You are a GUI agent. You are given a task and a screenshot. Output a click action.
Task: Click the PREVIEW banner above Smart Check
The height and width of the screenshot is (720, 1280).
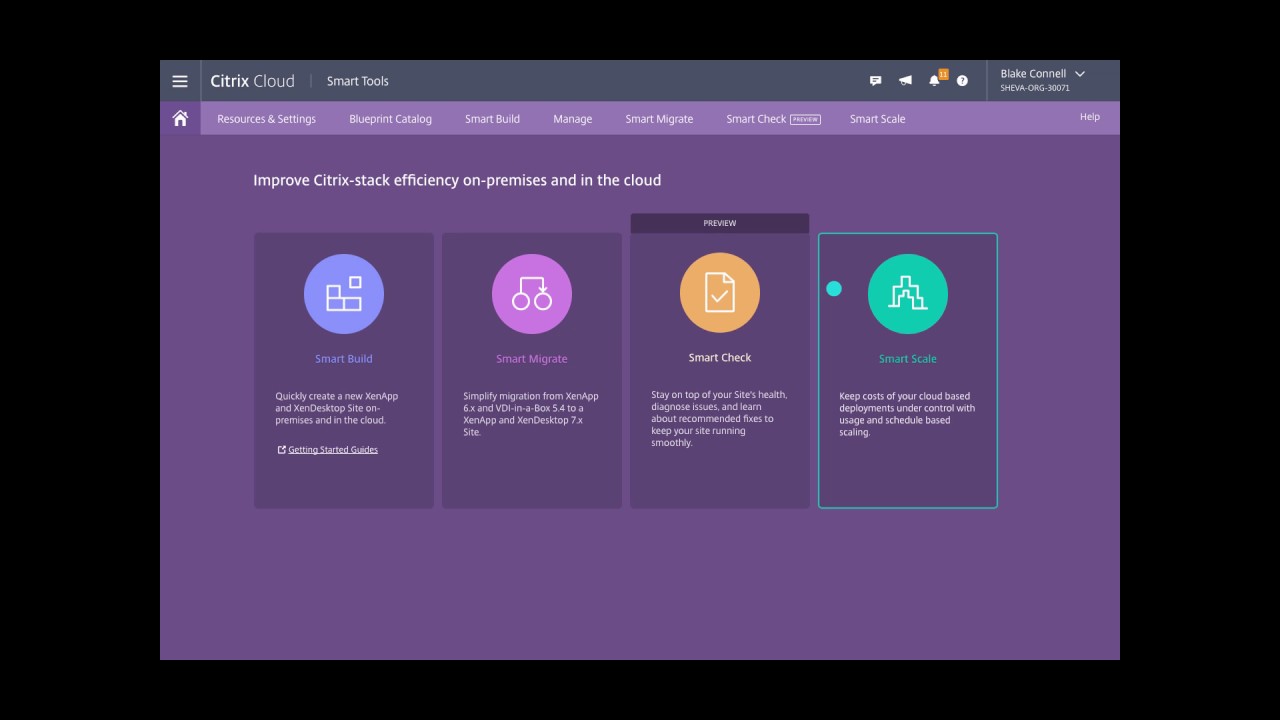point(720,223)
